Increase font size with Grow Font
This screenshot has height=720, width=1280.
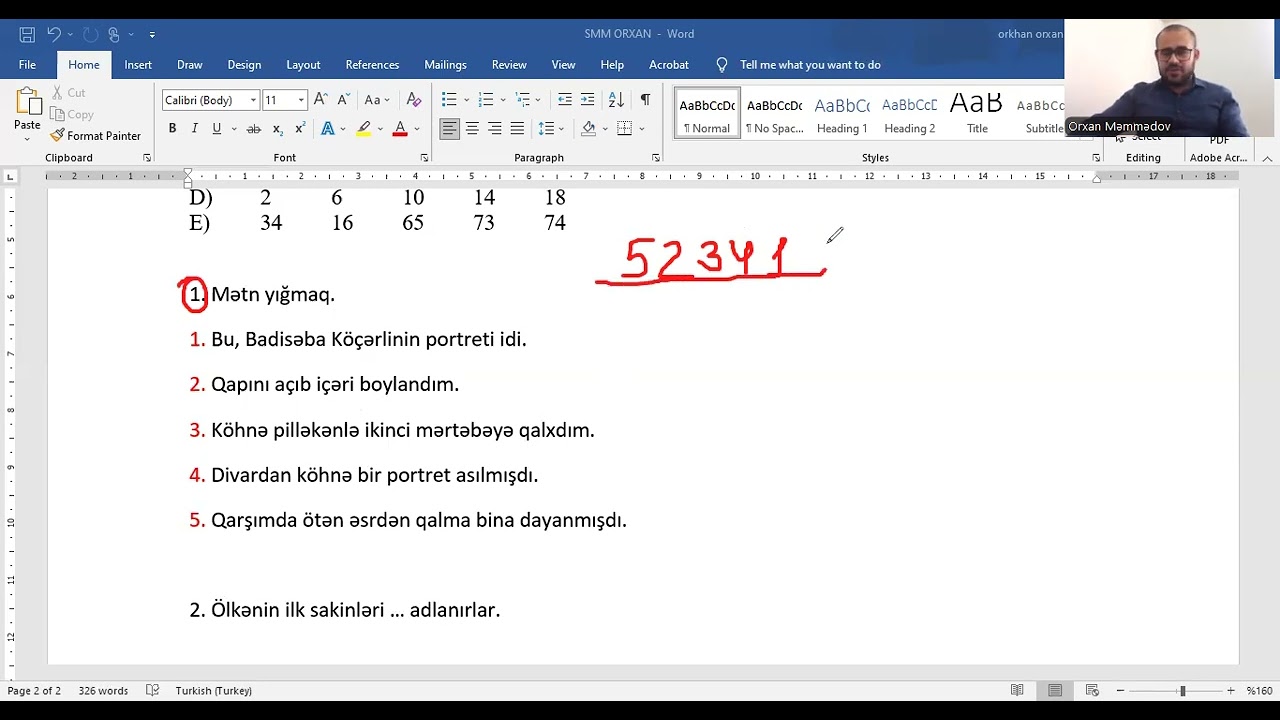pos(320,100)
